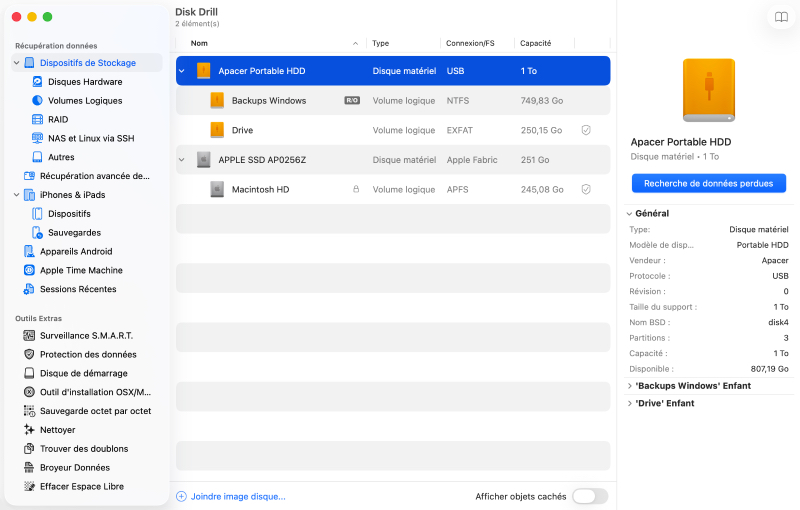Open the help book icon
This screenshot has height=510, width=800.
click(x=781, y=17)
